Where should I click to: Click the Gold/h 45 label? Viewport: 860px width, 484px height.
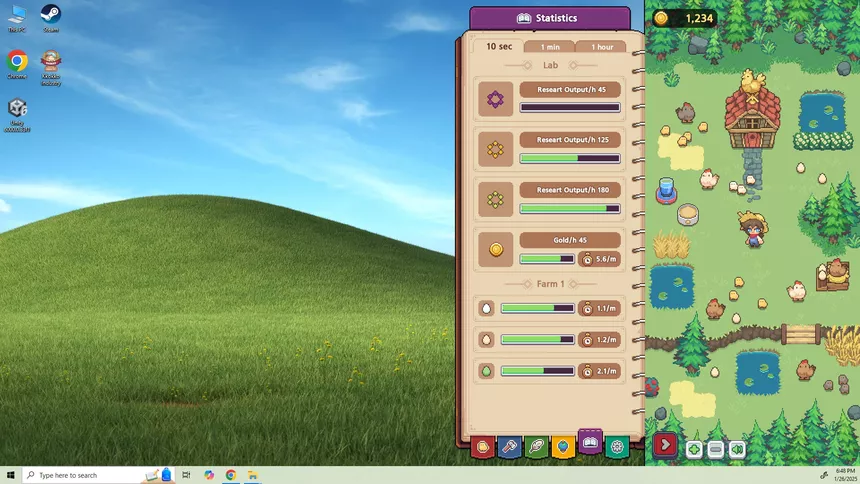(x=570, y=240)
